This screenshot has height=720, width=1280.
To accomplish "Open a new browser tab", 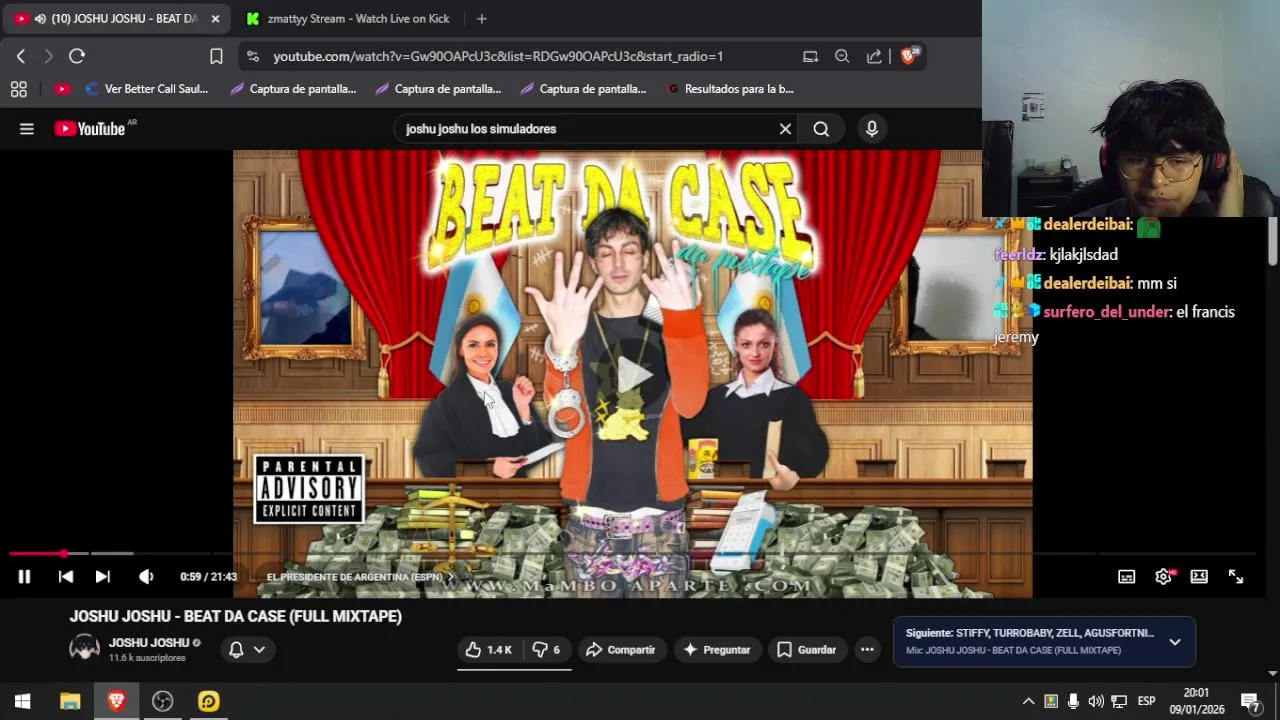I will (x=481, y=19).
